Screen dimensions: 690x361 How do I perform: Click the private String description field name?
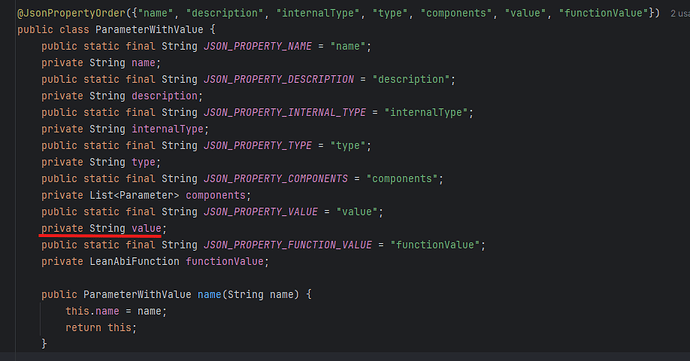pyautogui.click(x=164, y=96)
